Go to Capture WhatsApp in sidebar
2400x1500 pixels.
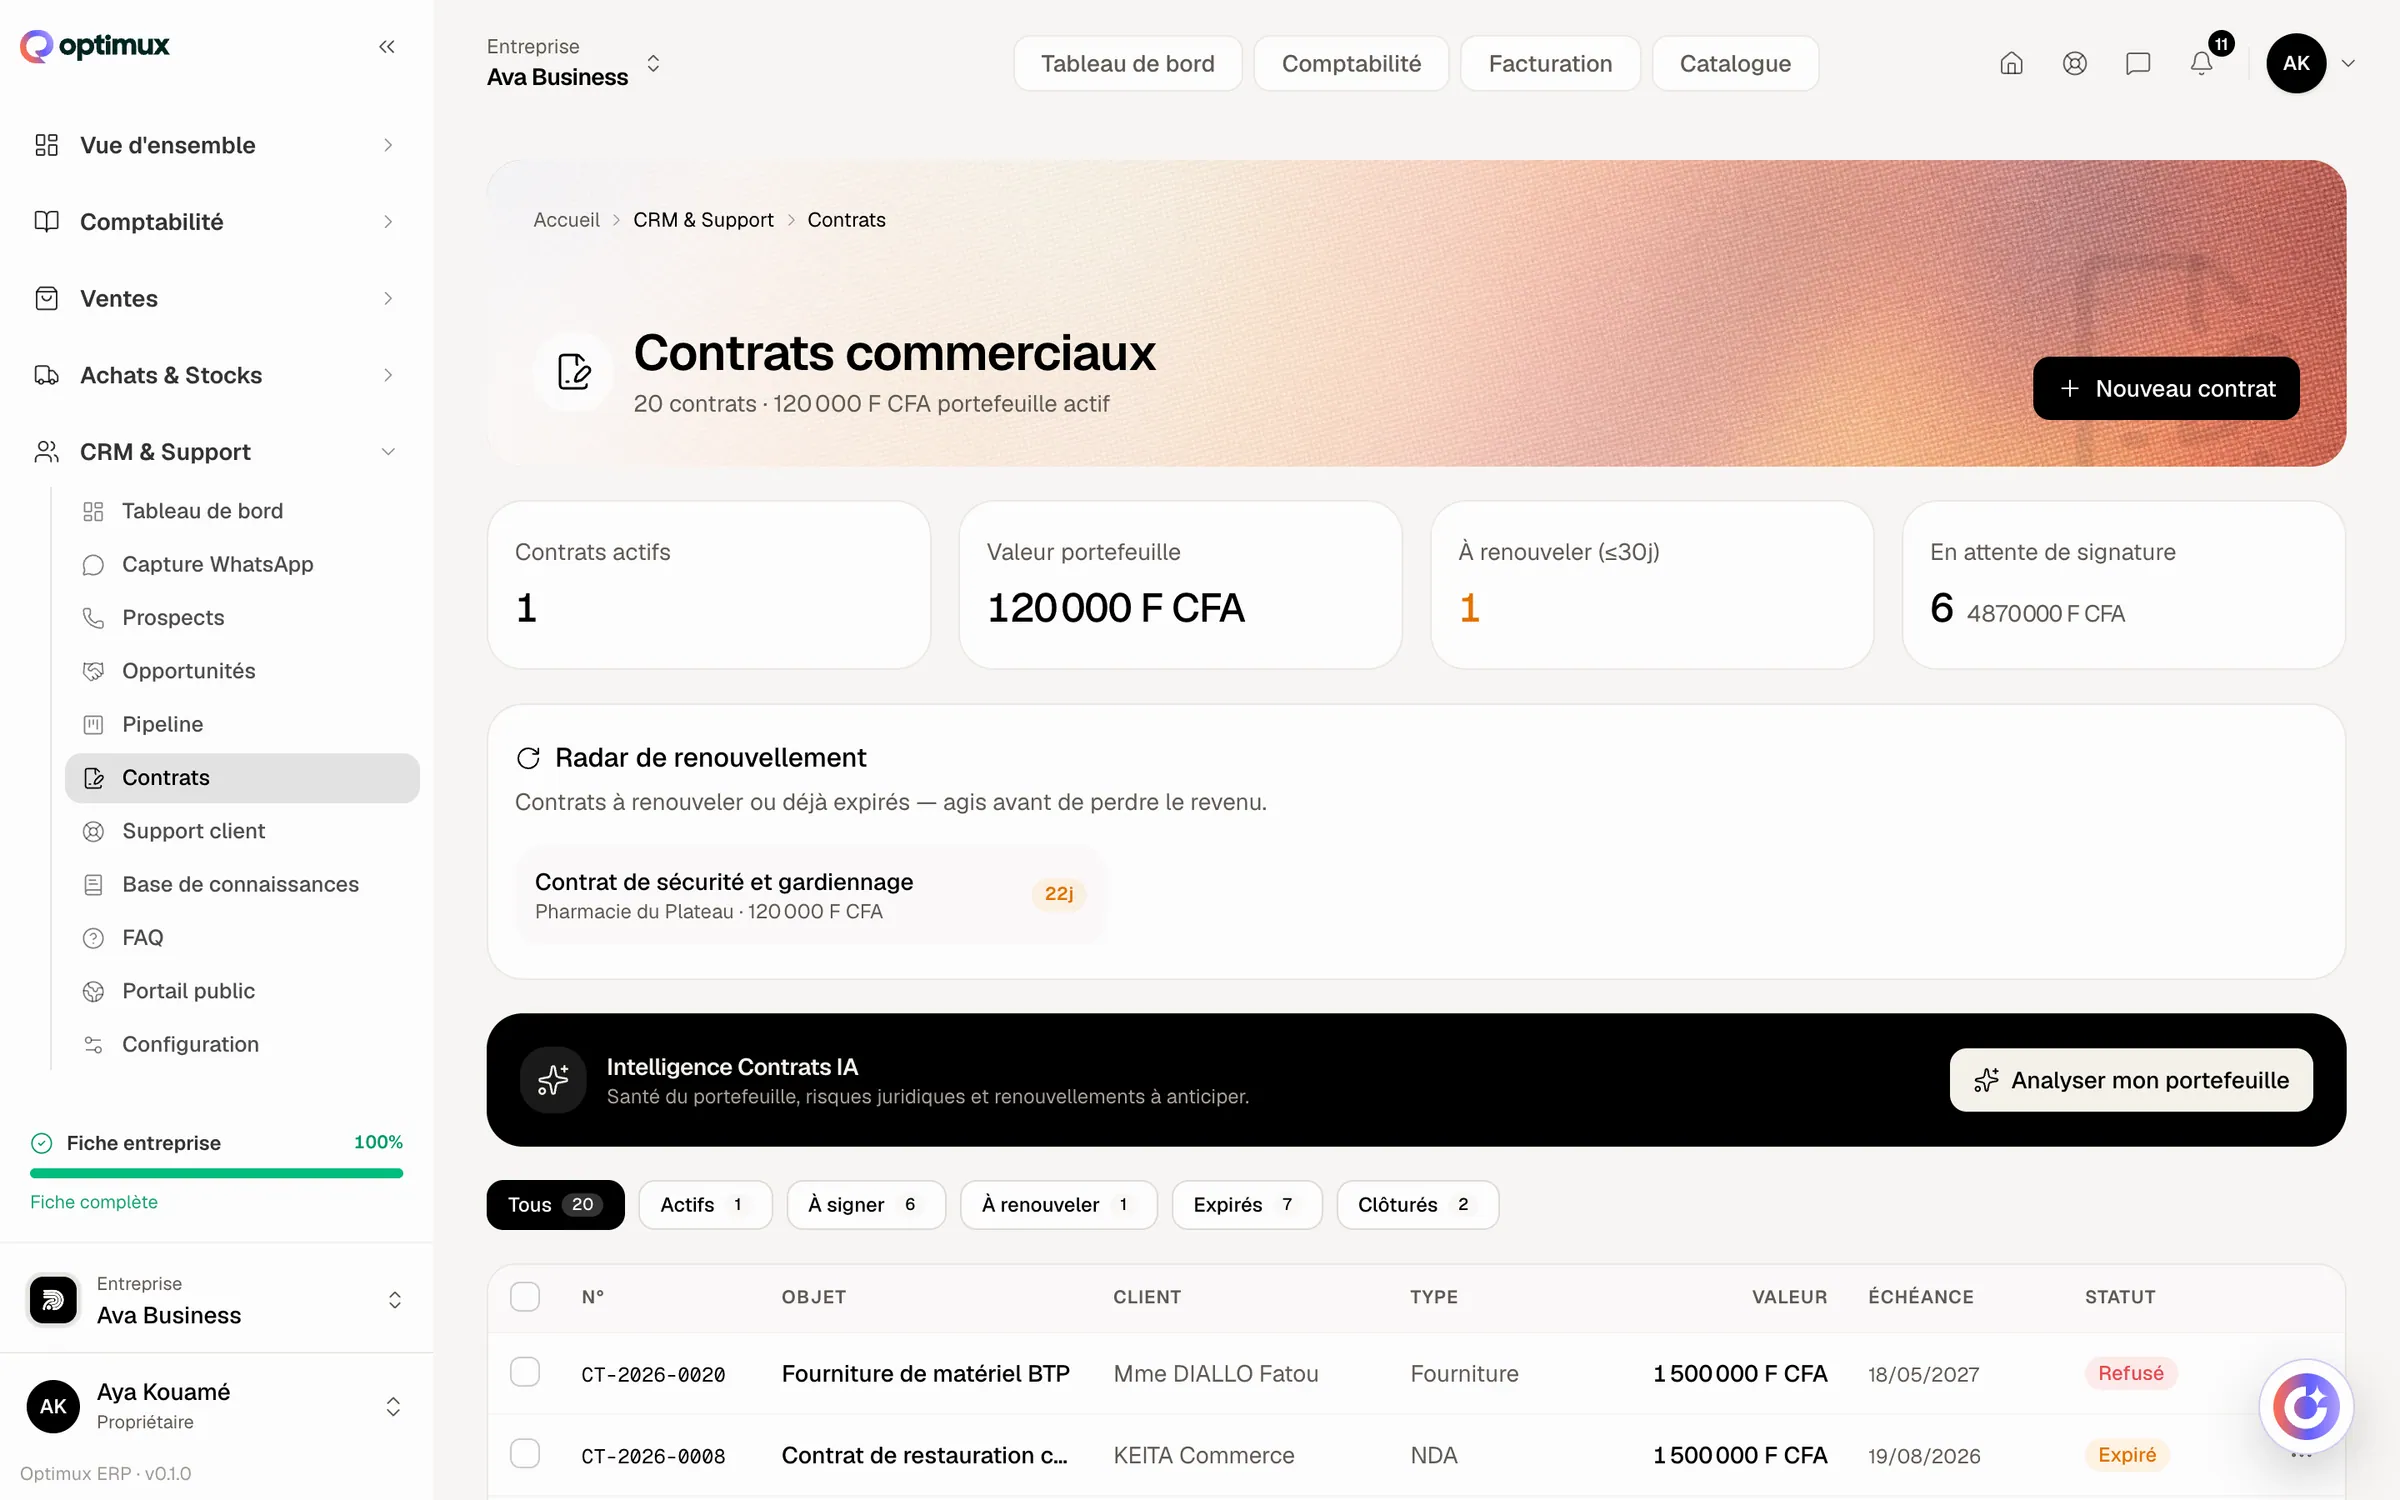click(242, 564)
